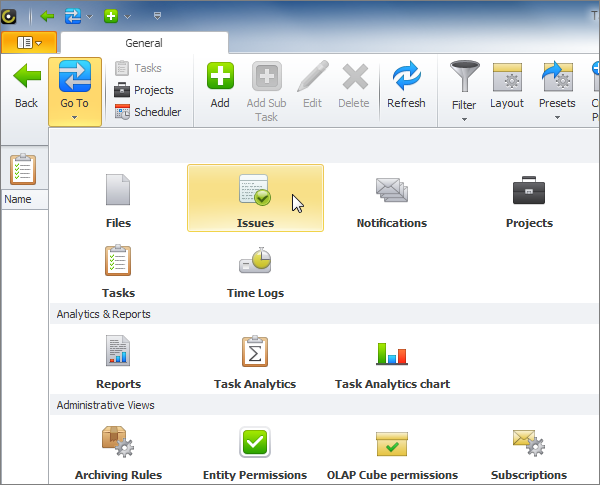The image size is (600, 485).
Task: Click the task clipboard icon above Name column
Action: (x=23, y=169)
